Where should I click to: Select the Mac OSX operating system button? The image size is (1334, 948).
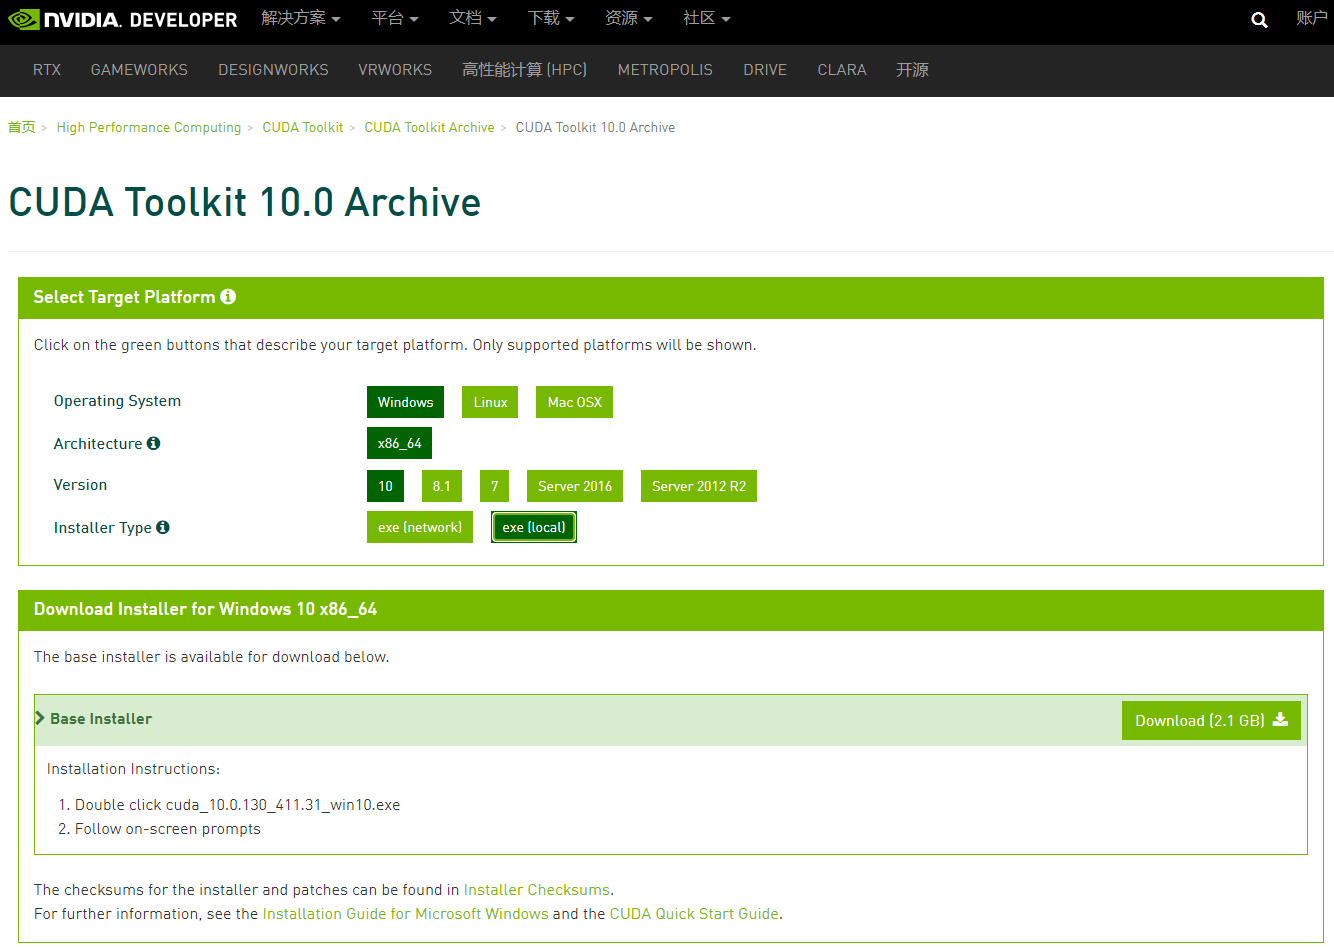coord(574,402)
